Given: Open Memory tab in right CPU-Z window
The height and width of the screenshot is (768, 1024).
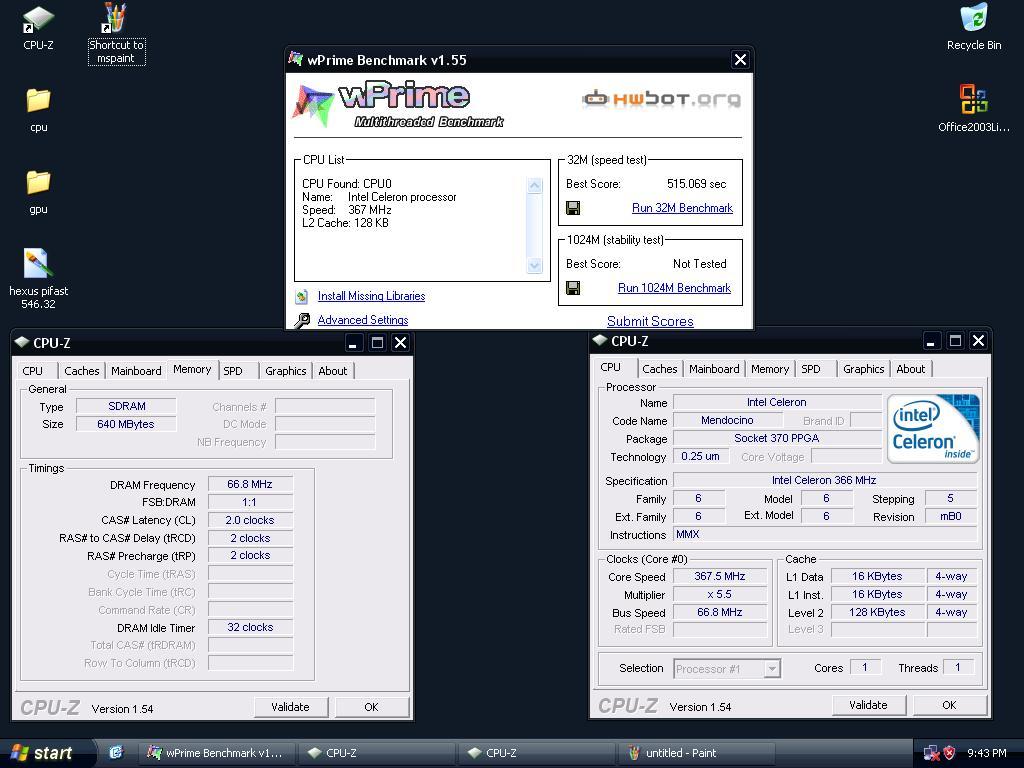Looking at the screenshot, I should [x=770, y=369].
